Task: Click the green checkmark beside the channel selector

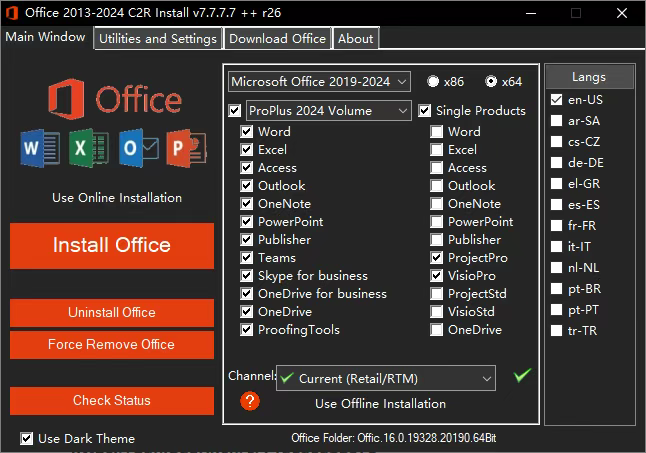Action: (521, 376)
